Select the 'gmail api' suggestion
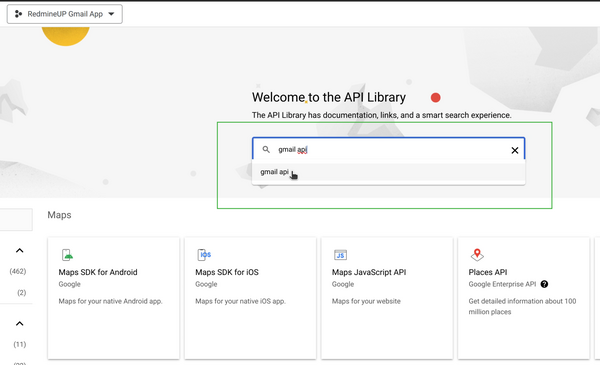This screenshot has height=365, width=600. [388, 172]
